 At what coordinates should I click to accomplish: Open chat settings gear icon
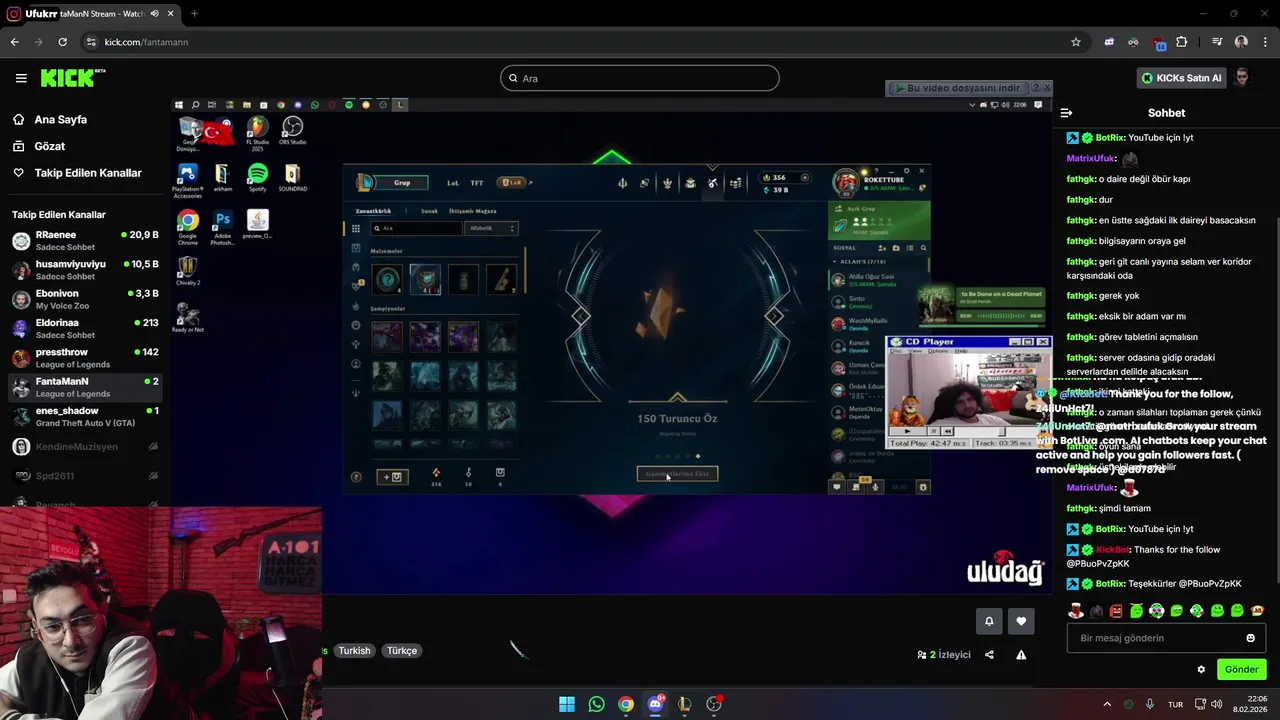(x=1201, y=670)
